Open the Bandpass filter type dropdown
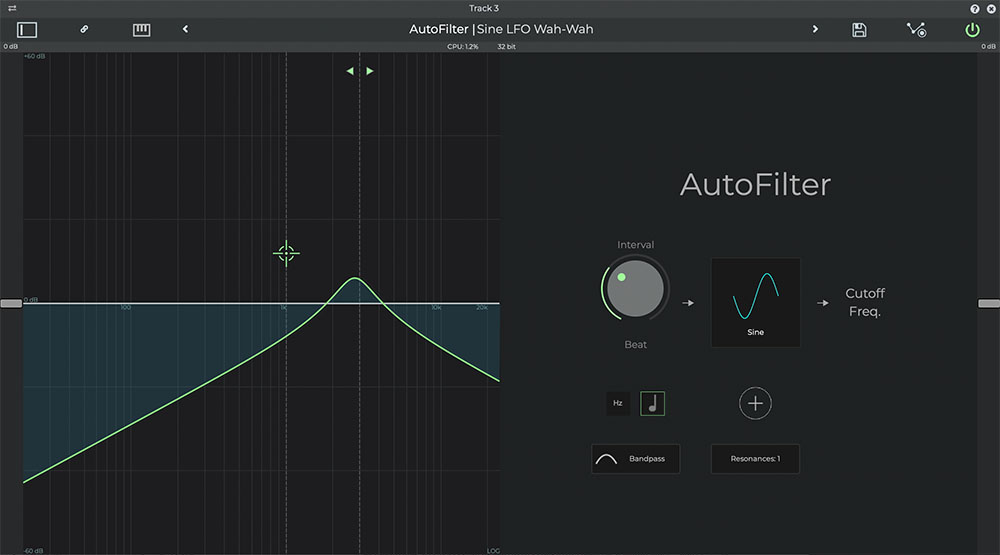The width and height of the screenshot is (1000, 555). tap(635, 459)
